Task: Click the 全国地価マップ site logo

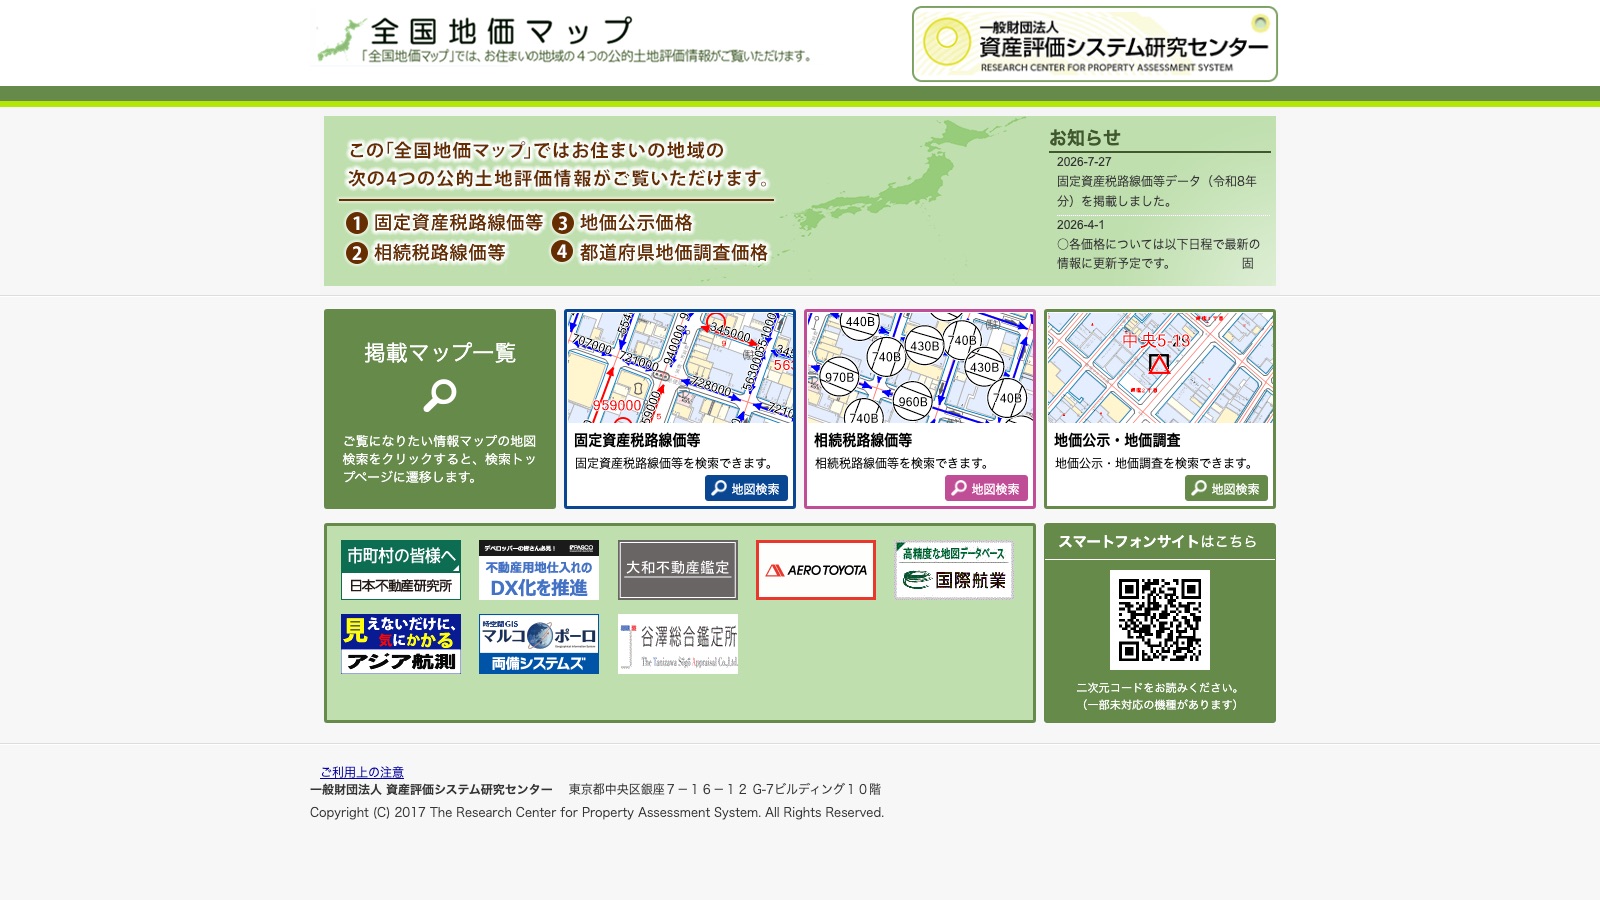Action: click(x=563, y=40)
